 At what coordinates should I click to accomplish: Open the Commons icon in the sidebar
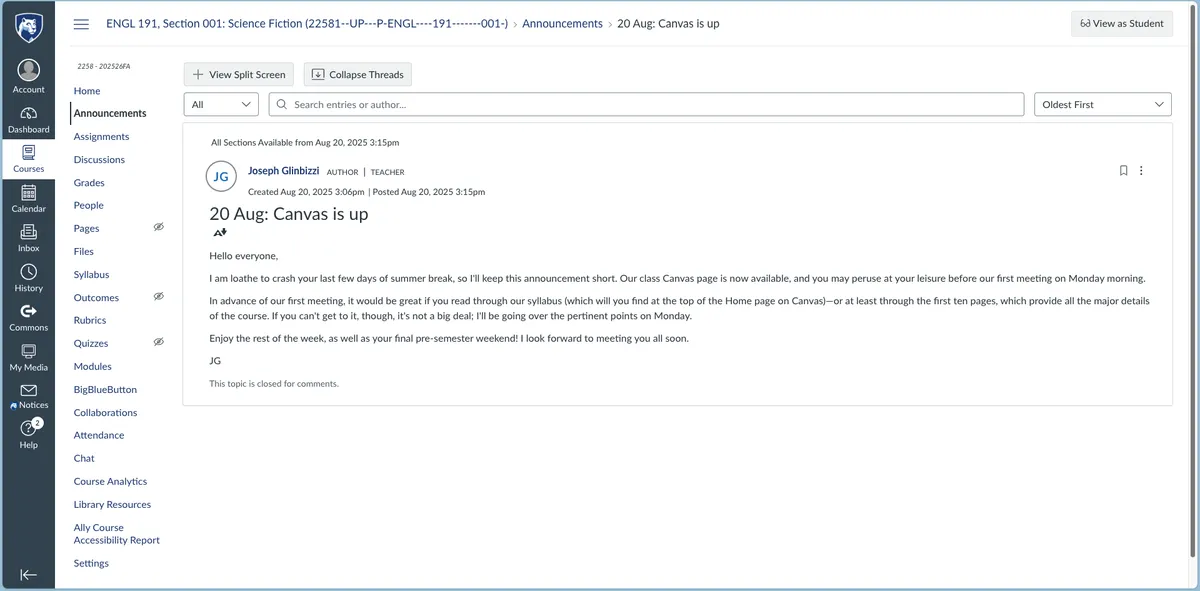28,312
